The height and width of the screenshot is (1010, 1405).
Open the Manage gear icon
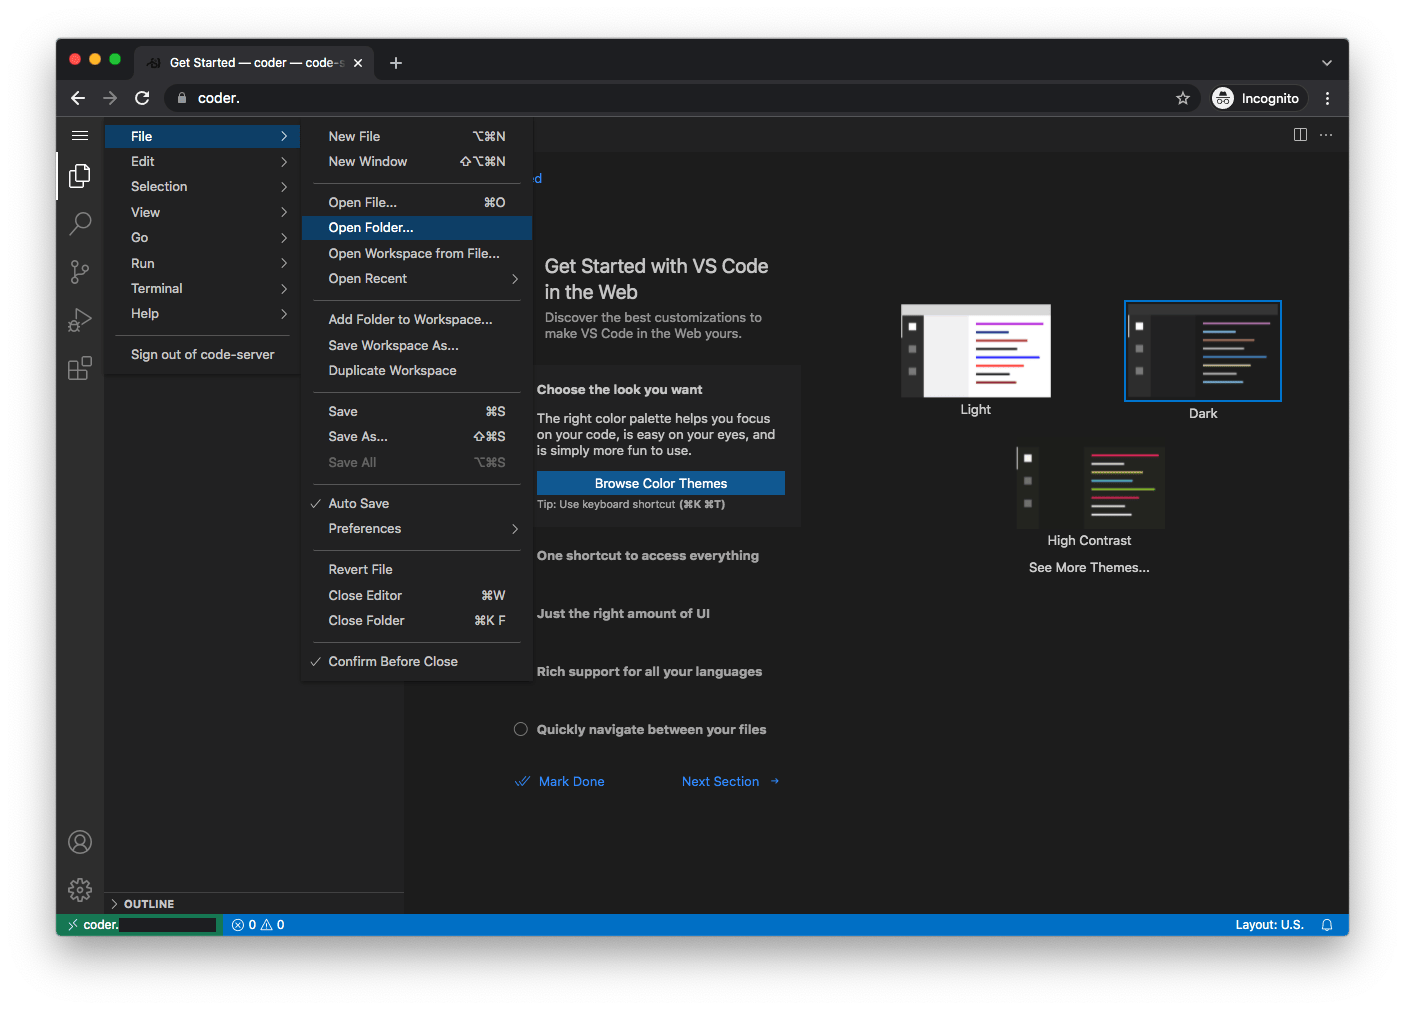pyautogui.click(x=80, y=890)
